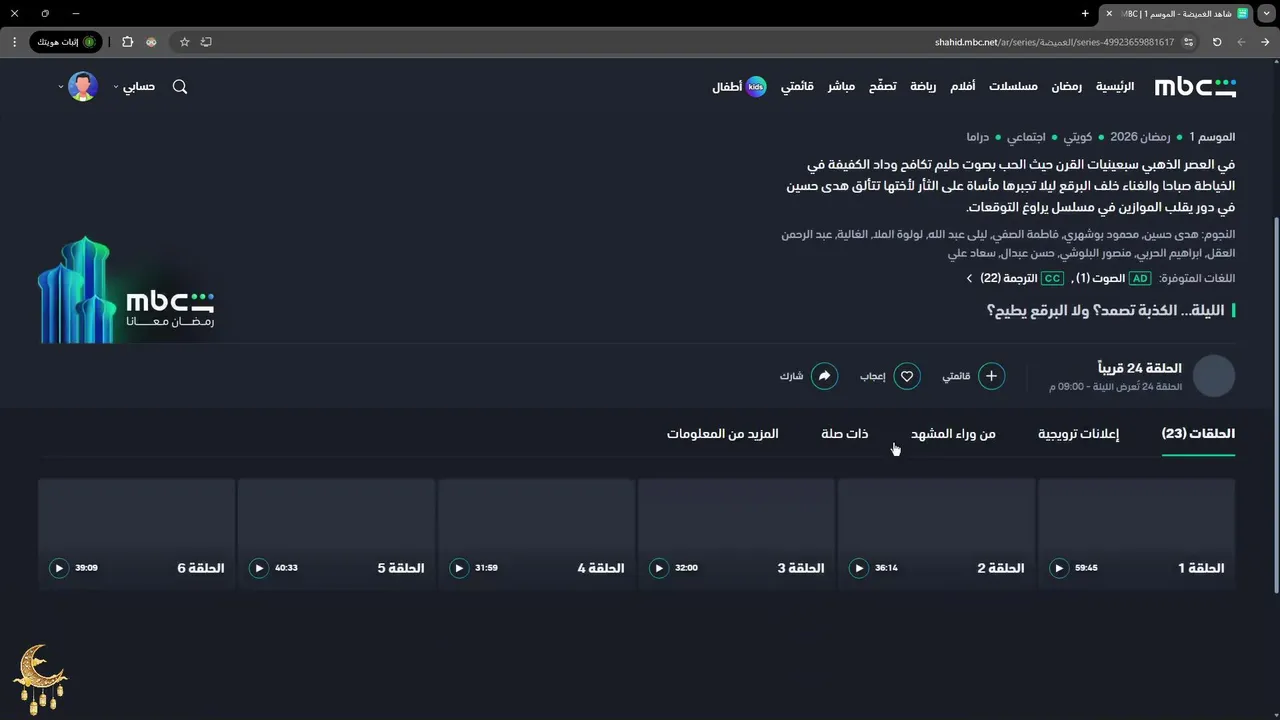Open the search magnifier icon
The image size is (1280, 720).
click(180, 87)
